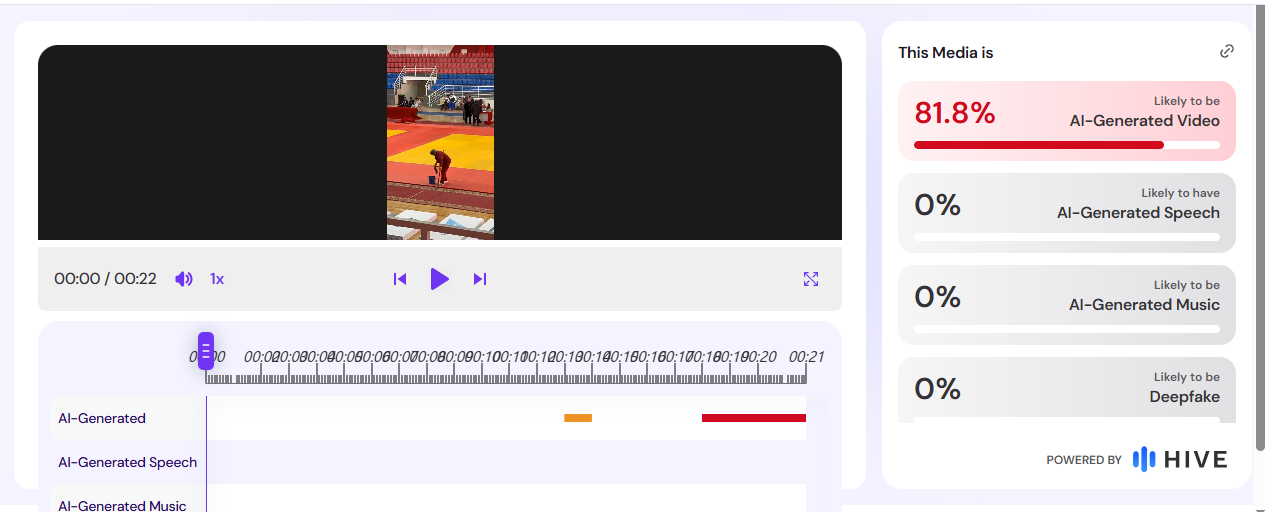The height and width of the screenshot is (512, 1265).
Task: Select the AI-Generated timeline row label
Action: pos(102,418)
